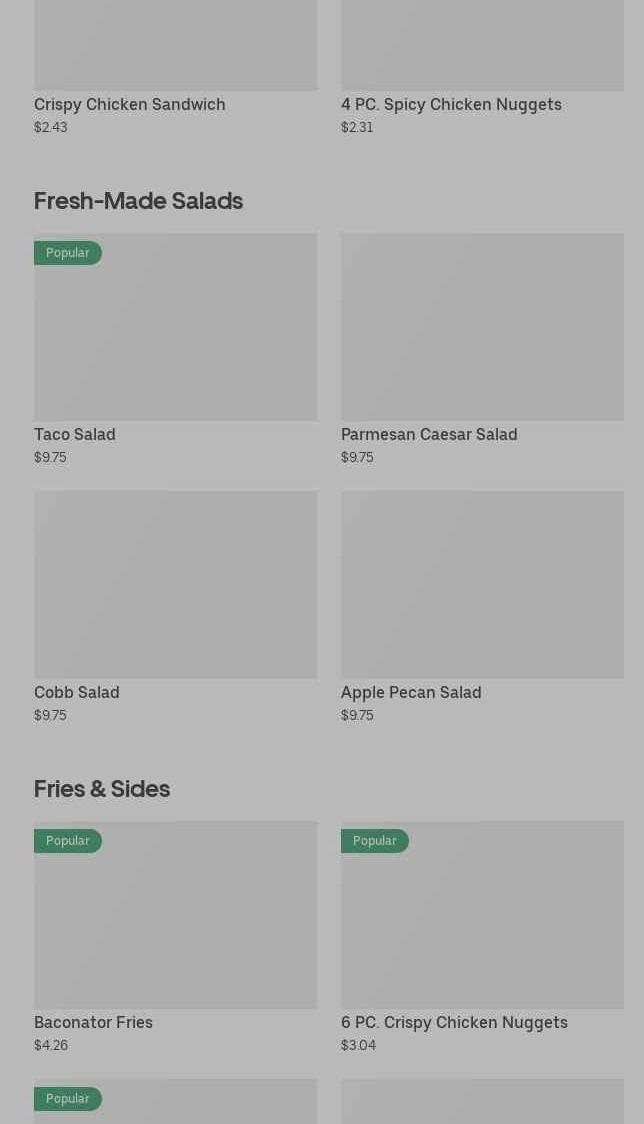The width and height of the screenshot is (644, 1124).
Task: Select 4 PC. Spicy Chicken Nuggets
Action: click(x=451, y=104)
